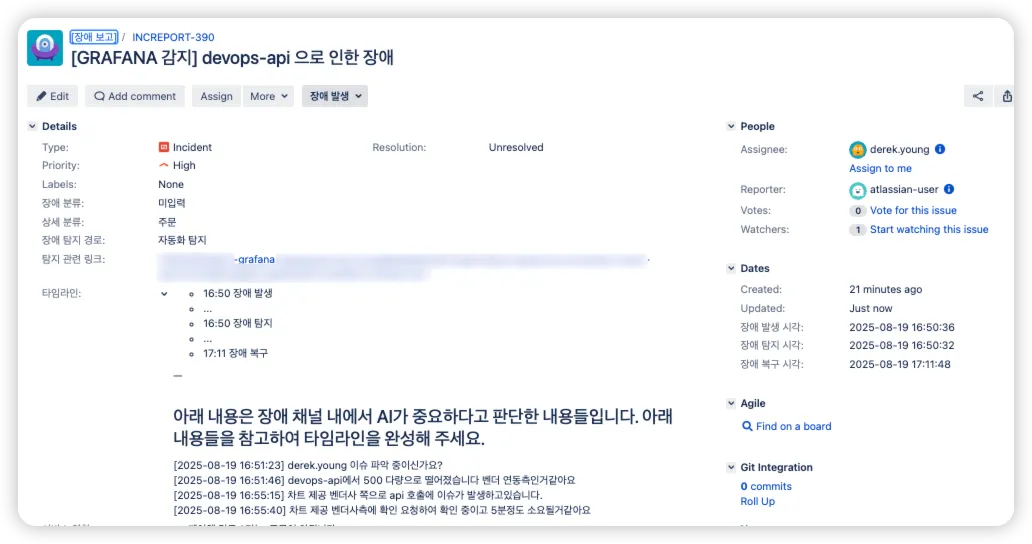
Task: Click timeline entry 17:11 장애 복구
Action: [x=236, y=353]
